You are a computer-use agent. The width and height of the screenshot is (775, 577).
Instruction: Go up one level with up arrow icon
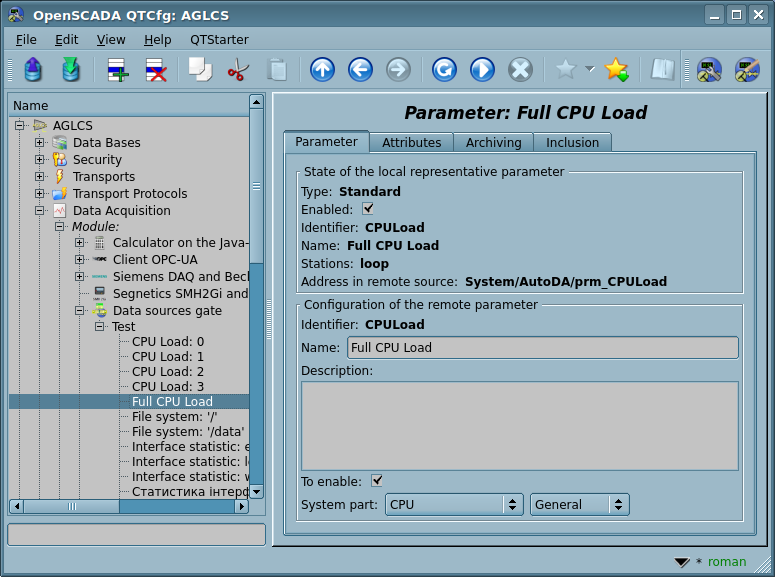tap(322, 69)
